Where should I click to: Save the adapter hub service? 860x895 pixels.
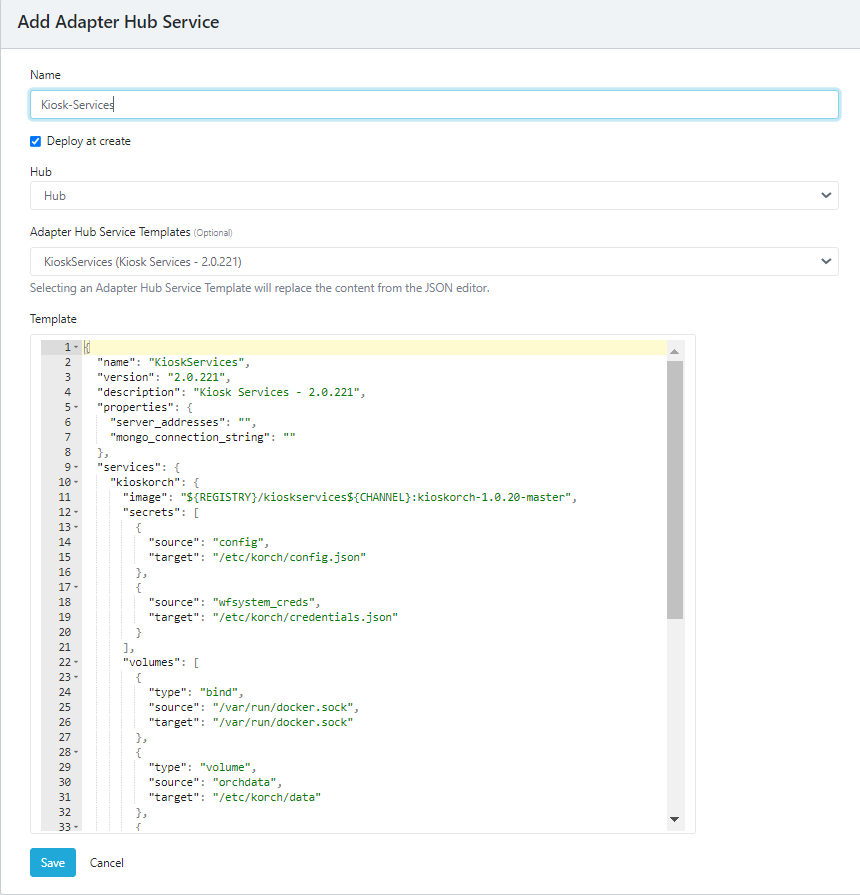click(53, 862)
